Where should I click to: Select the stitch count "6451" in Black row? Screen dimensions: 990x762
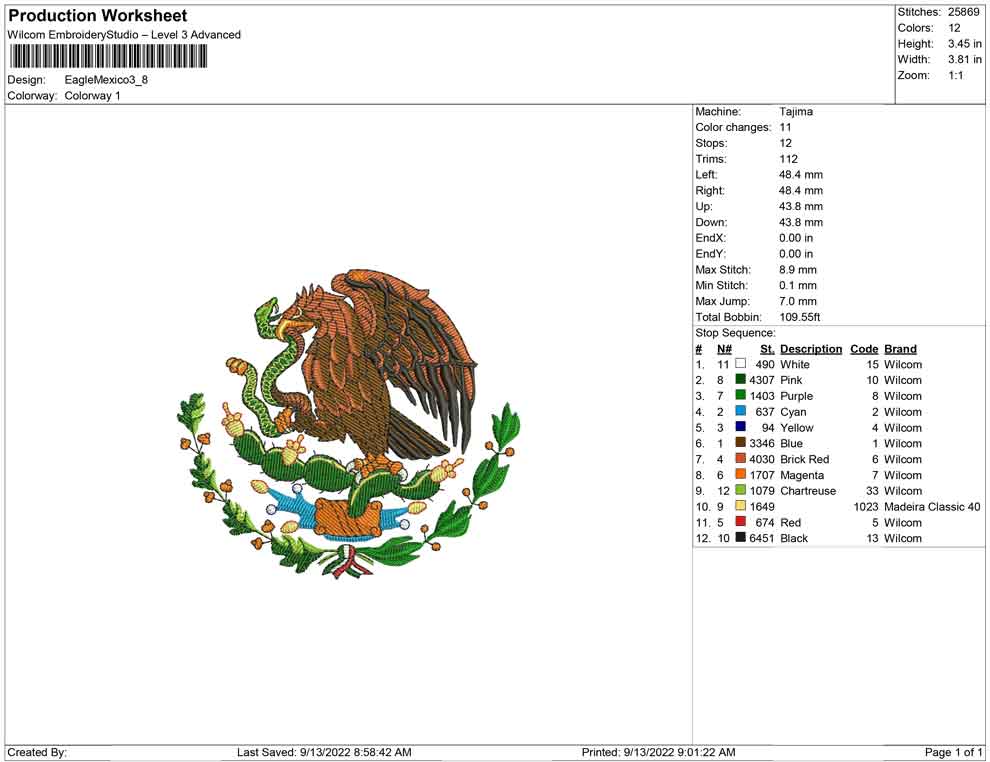point(761,538)
